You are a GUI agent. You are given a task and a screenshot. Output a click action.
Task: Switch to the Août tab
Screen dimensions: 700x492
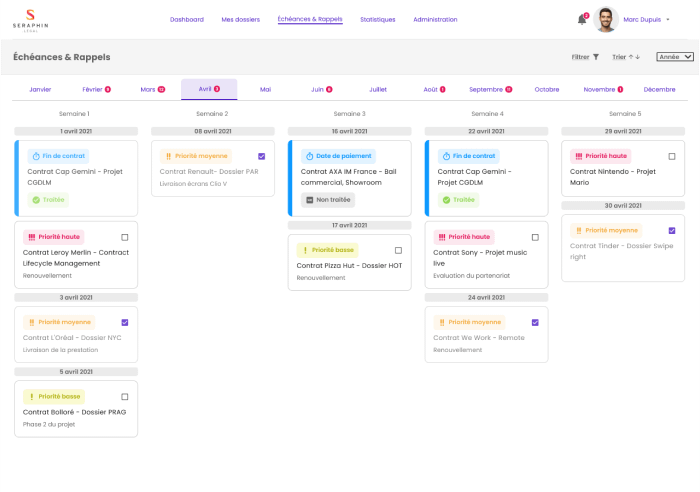(x=434, y=89)
